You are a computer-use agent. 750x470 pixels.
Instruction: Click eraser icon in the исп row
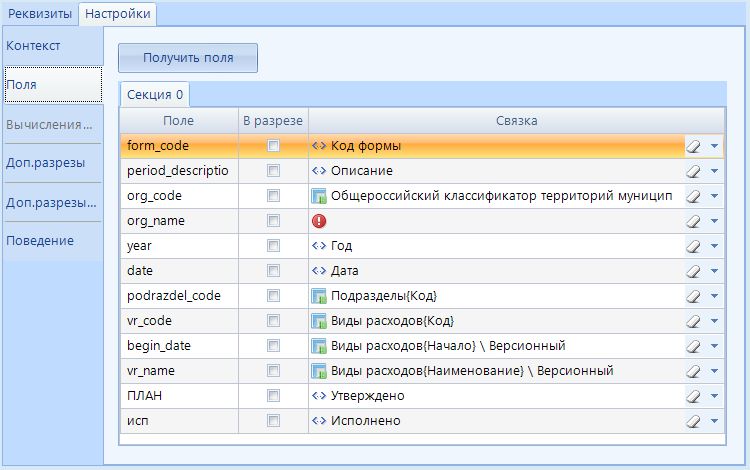695,421
